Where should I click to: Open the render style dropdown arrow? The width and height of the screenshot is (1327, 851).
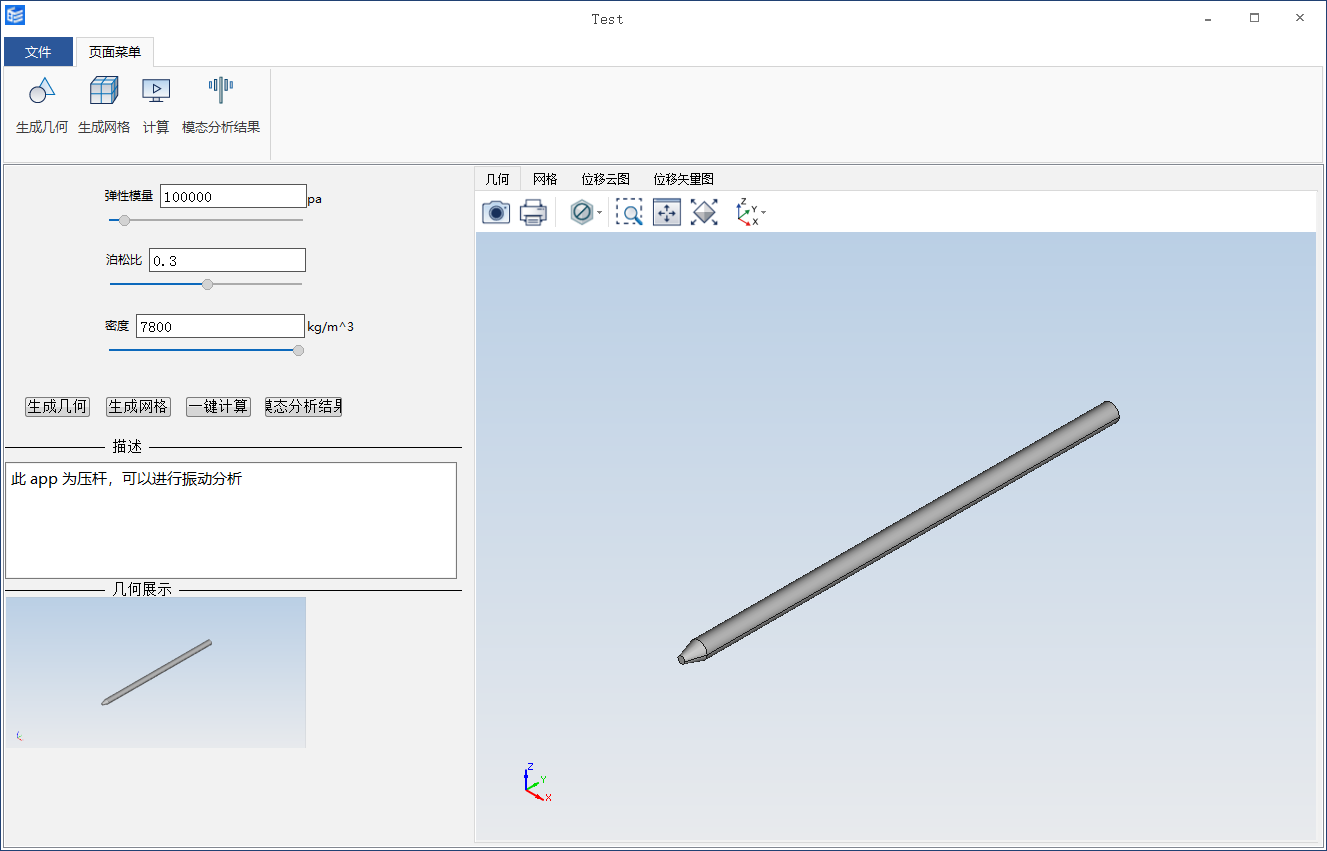tap(599, 213)
